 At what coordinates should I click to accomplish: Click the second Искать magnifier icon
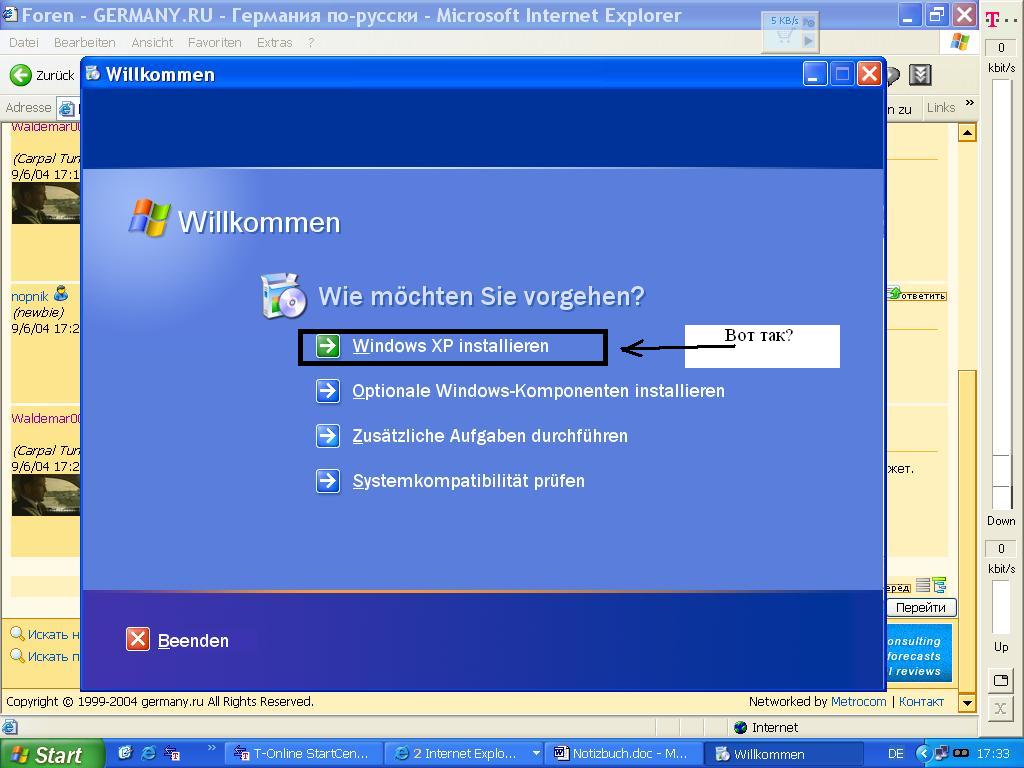tap(18, 655)
